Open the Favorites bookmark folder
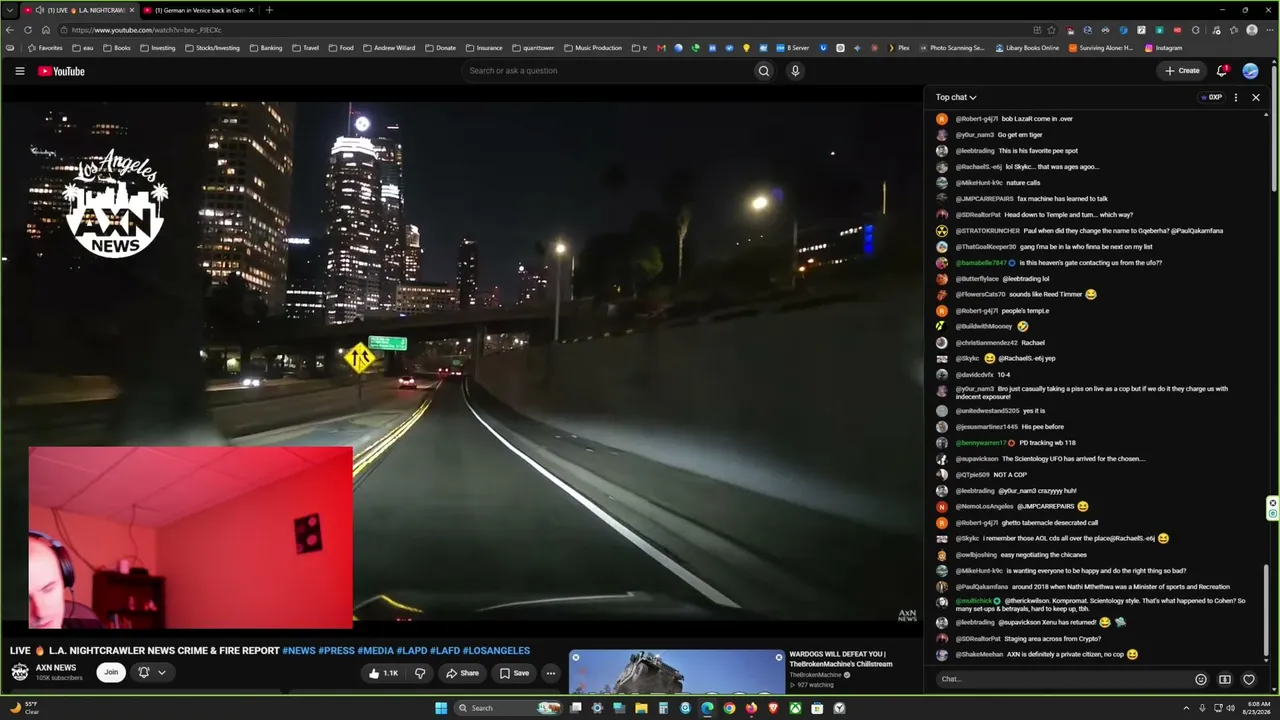 pos(45,48)
